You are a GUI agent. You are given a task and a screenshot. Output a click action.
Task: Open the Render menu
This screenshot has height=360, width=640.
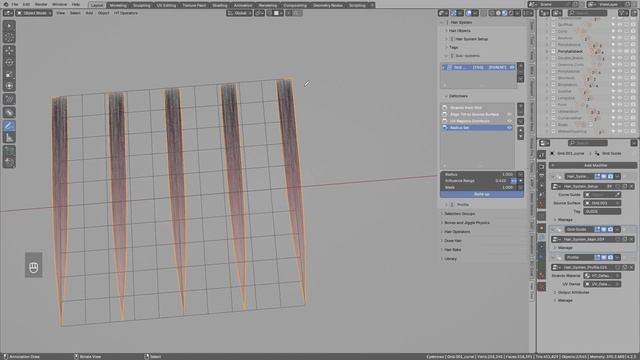click(x=41, y=4)
